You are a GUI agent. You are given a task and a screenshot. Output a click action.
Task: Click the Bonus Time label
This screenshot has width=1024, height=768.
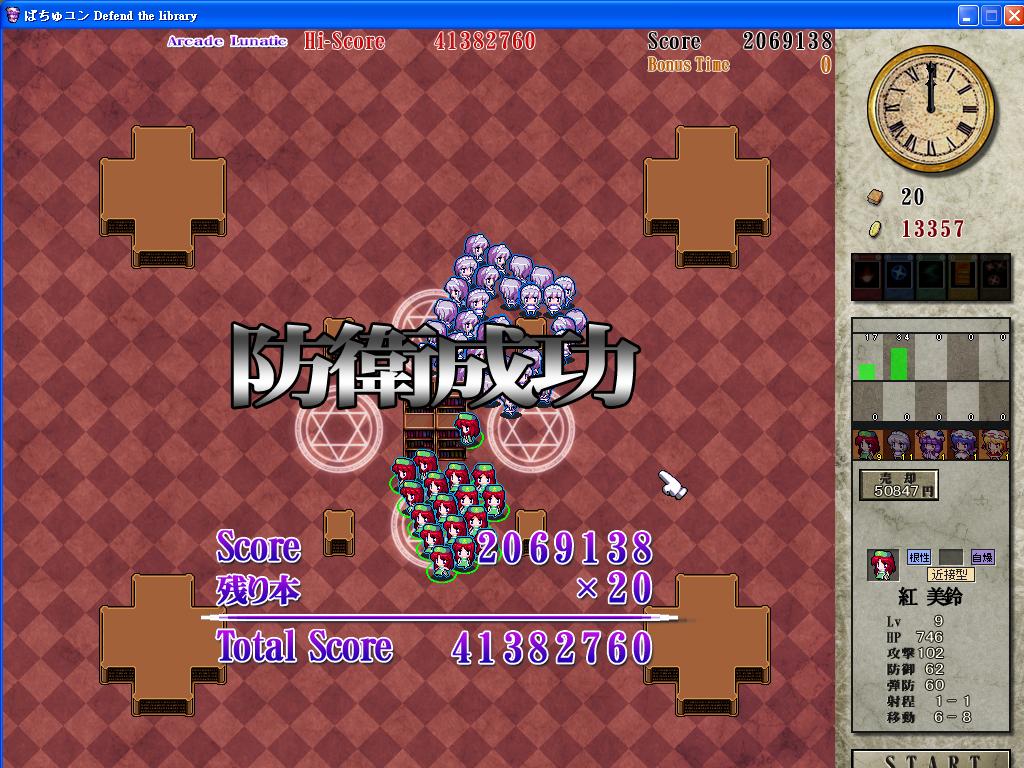pyautogui.click(x=688, y=64)
